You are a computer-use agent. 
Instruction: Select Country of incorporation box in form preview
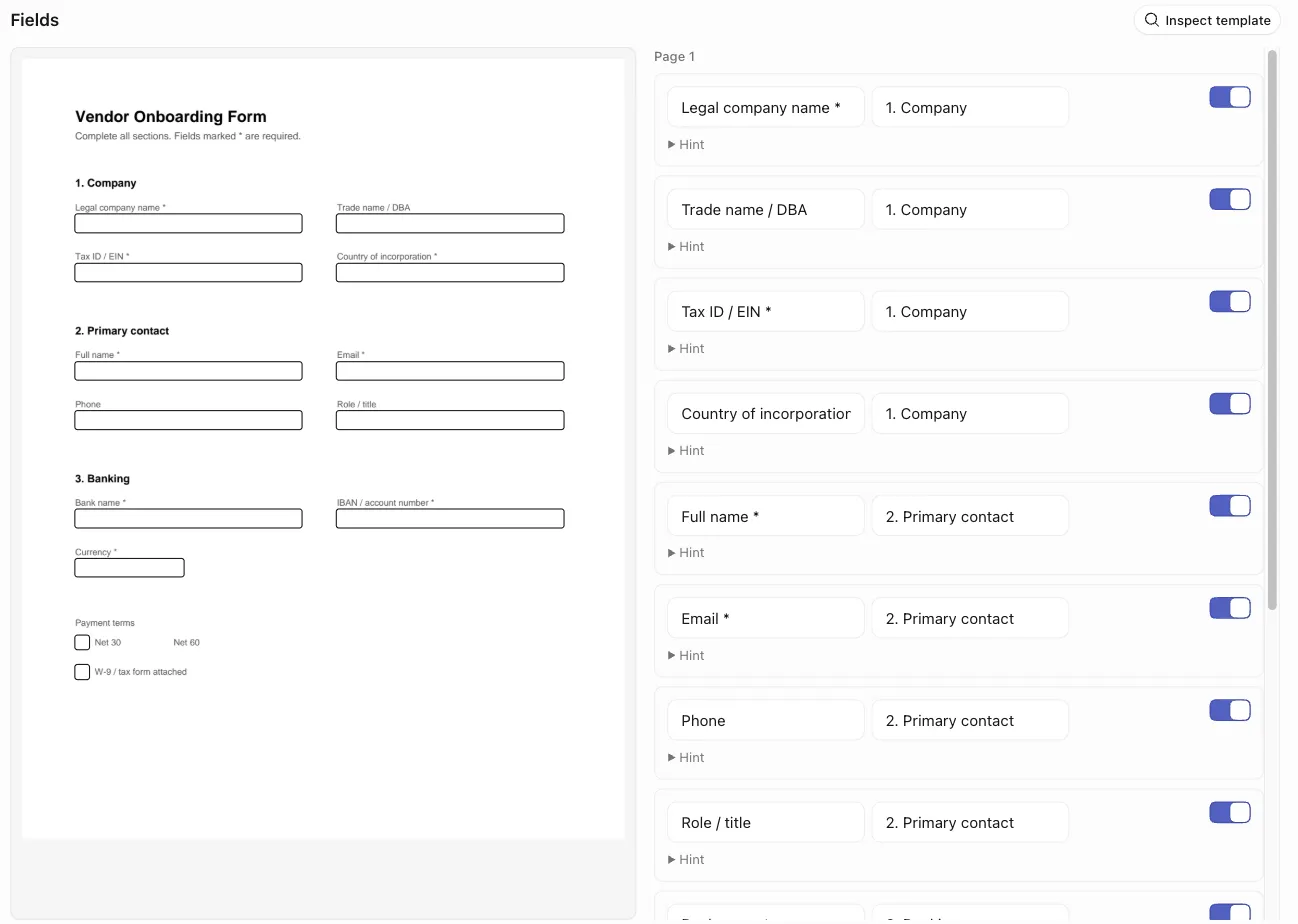pyautogui.click(x=450, y=272)
